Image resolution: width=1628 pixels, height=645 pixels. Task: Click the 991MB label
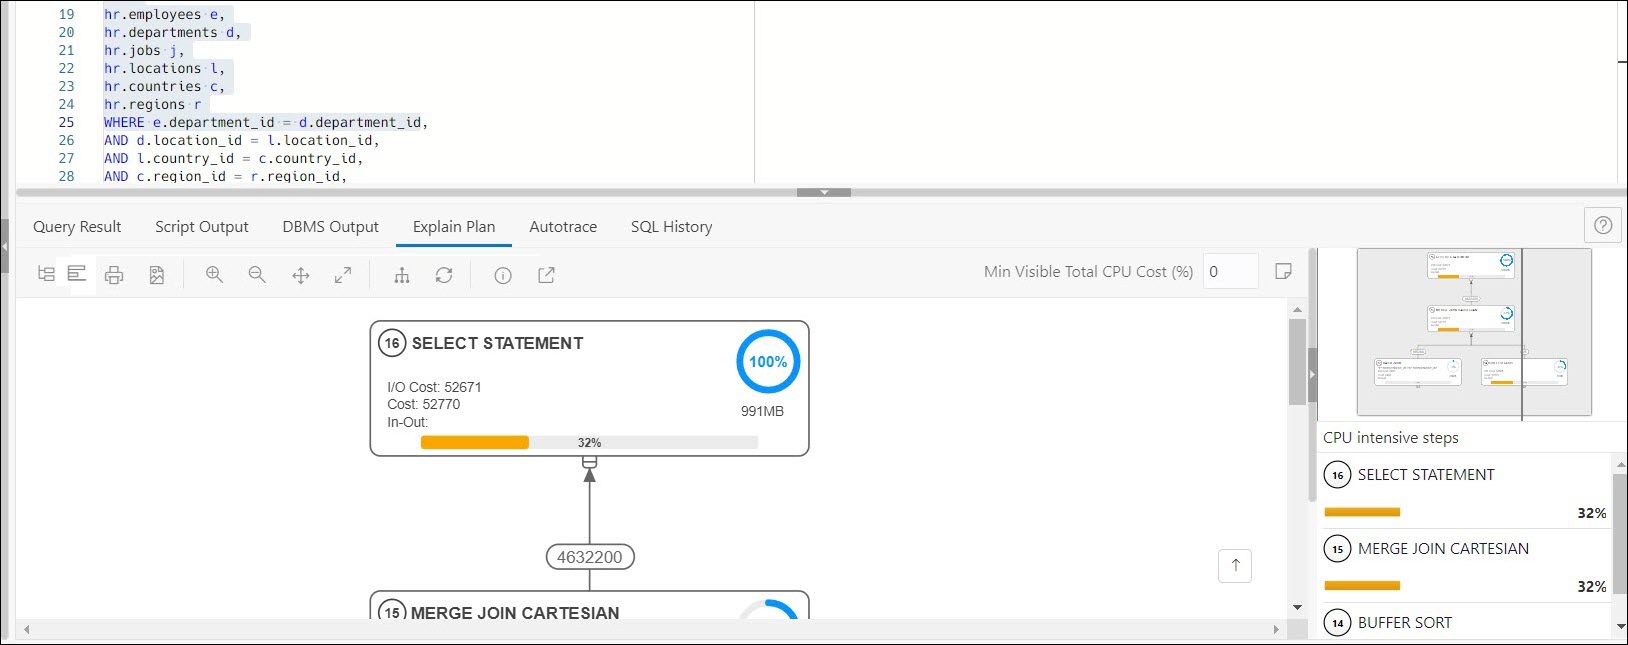(762, 411)
